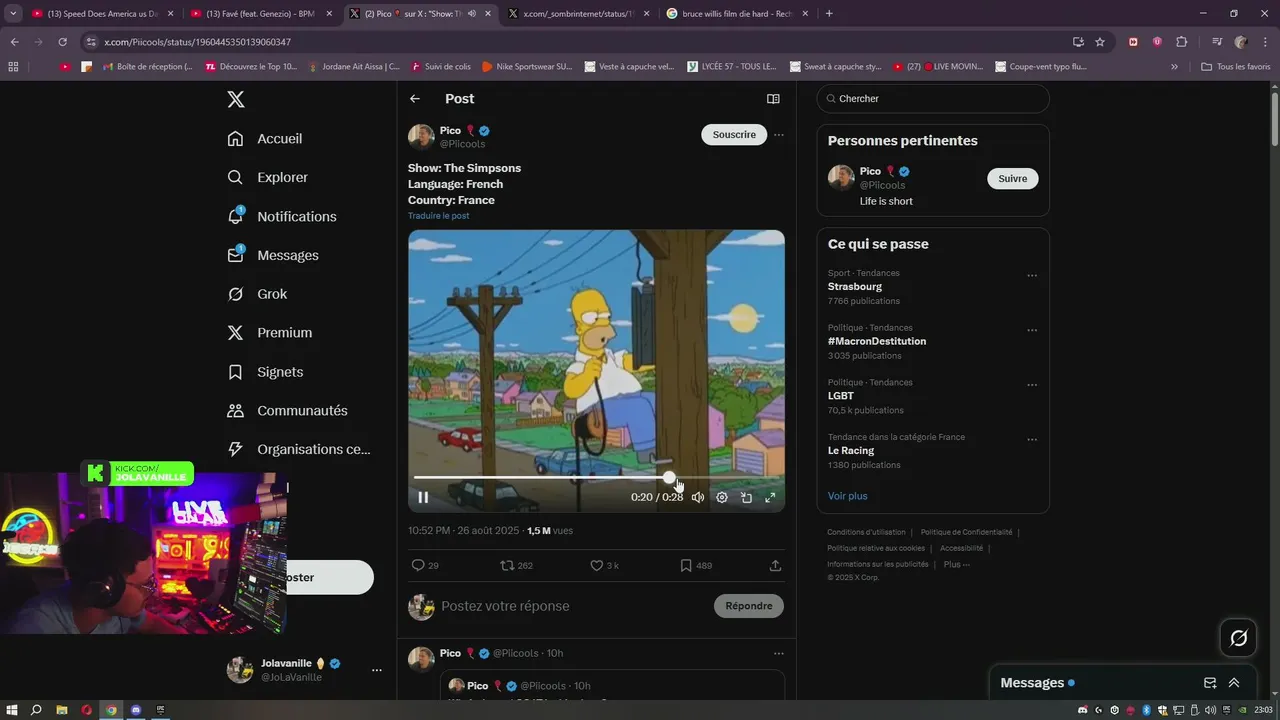
Task: Open a new browser tab
Action: click(829, 14)
